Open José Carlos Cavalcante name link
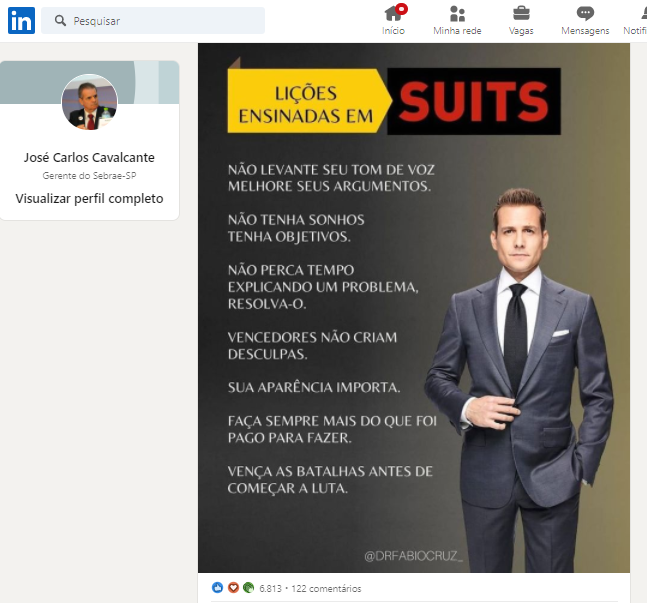The width and height of the screenshot is (647, 603). [89, 157]
